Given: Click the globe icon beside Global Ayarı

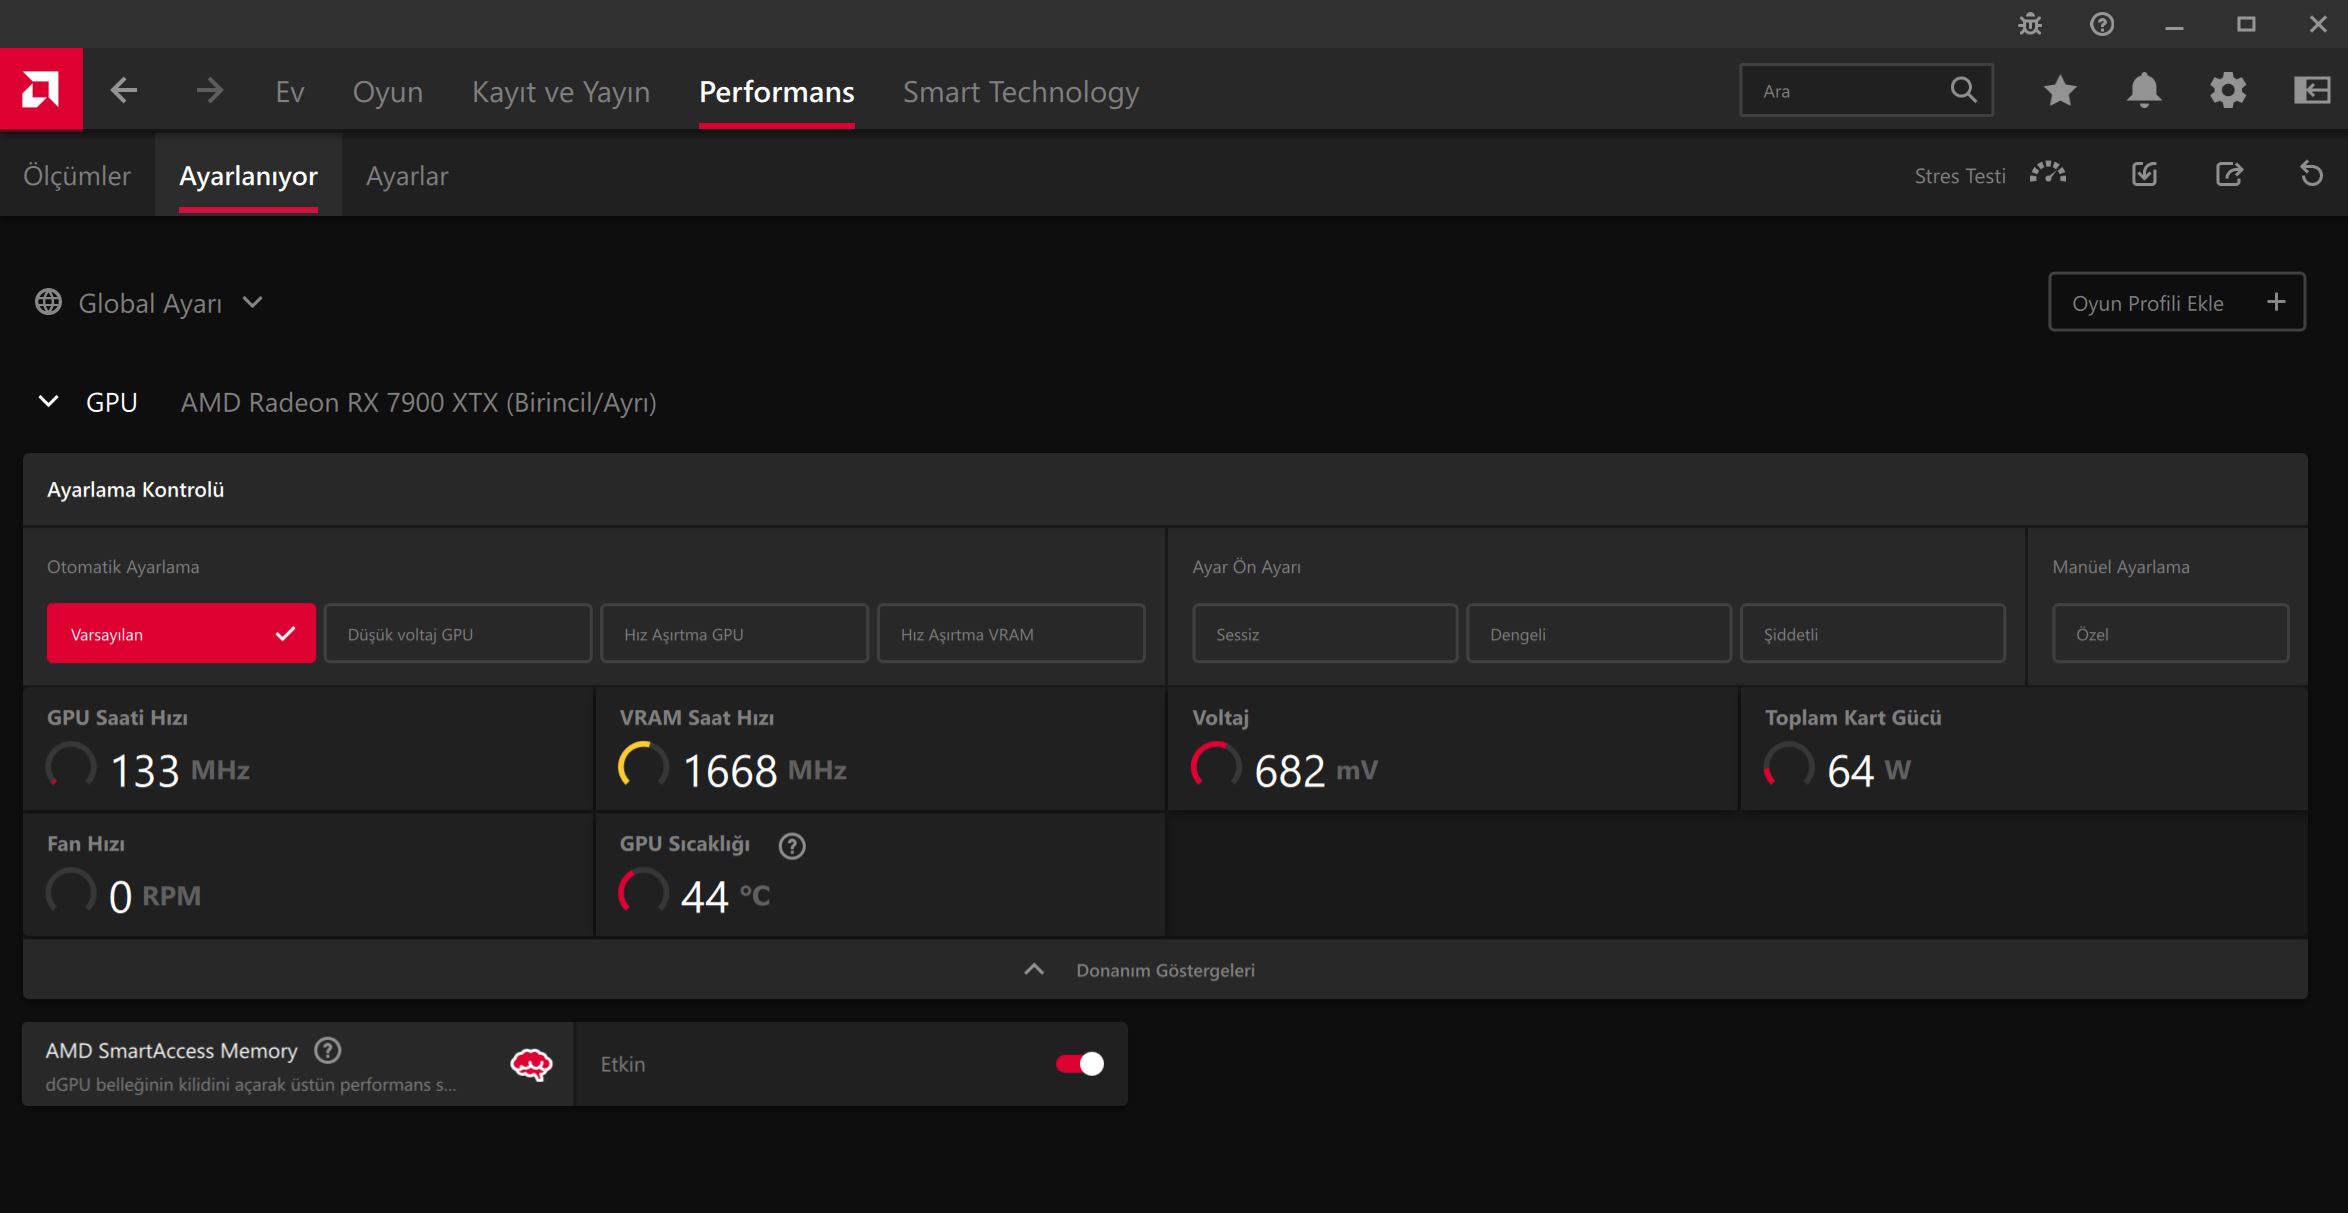Looking at the screenshot, I should pos(48,302).
